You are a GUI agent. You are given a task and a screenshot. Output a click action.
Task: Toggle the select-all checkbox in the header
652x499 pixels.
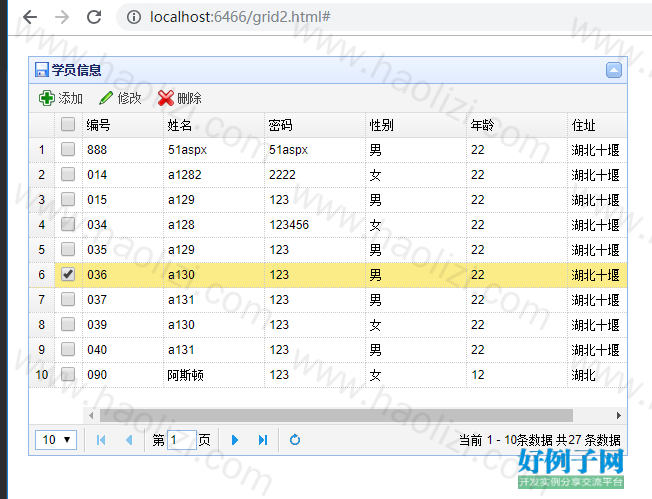pyautogui.click(x=68, y=124)
